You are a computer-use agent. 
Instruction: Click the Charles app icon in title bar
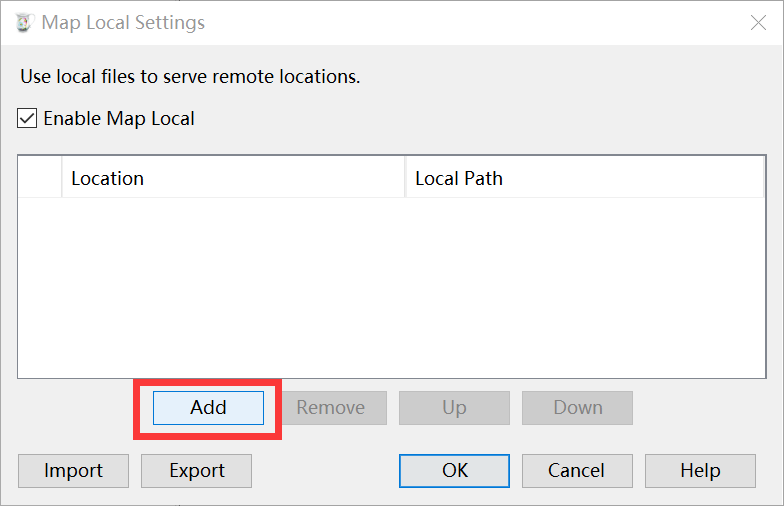[24, 22]
